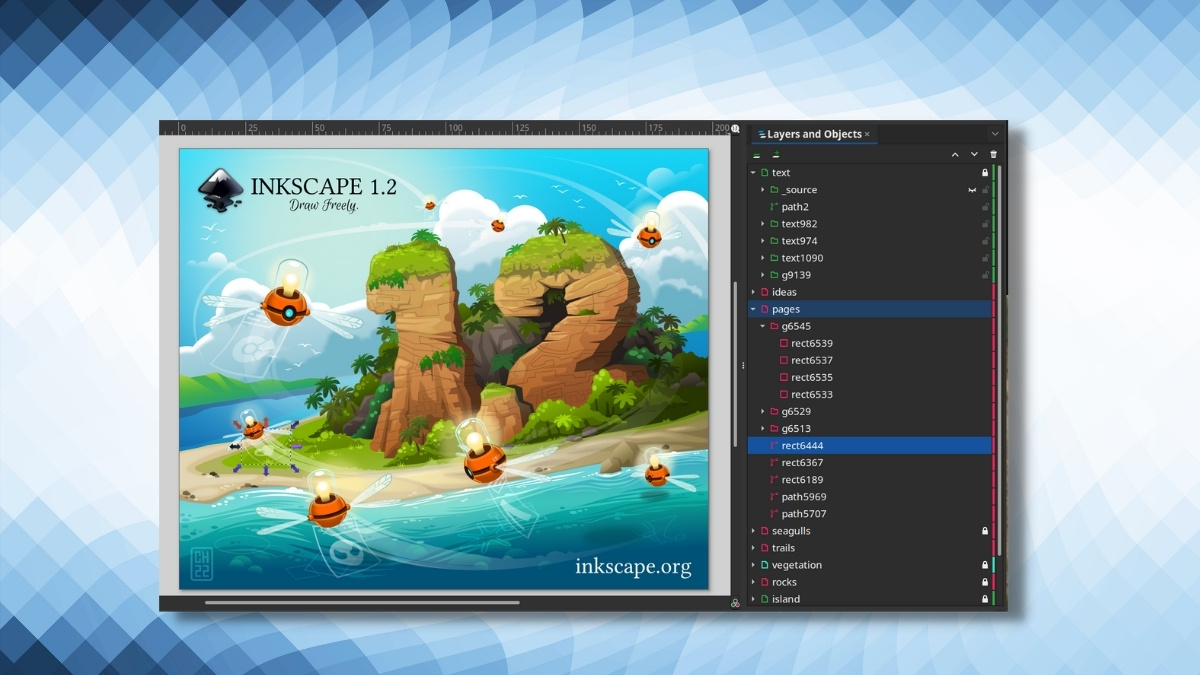This screenshot has height=675, width=1200.
Task: Close the Layers and Objects tab
Action: pos(868,134)
